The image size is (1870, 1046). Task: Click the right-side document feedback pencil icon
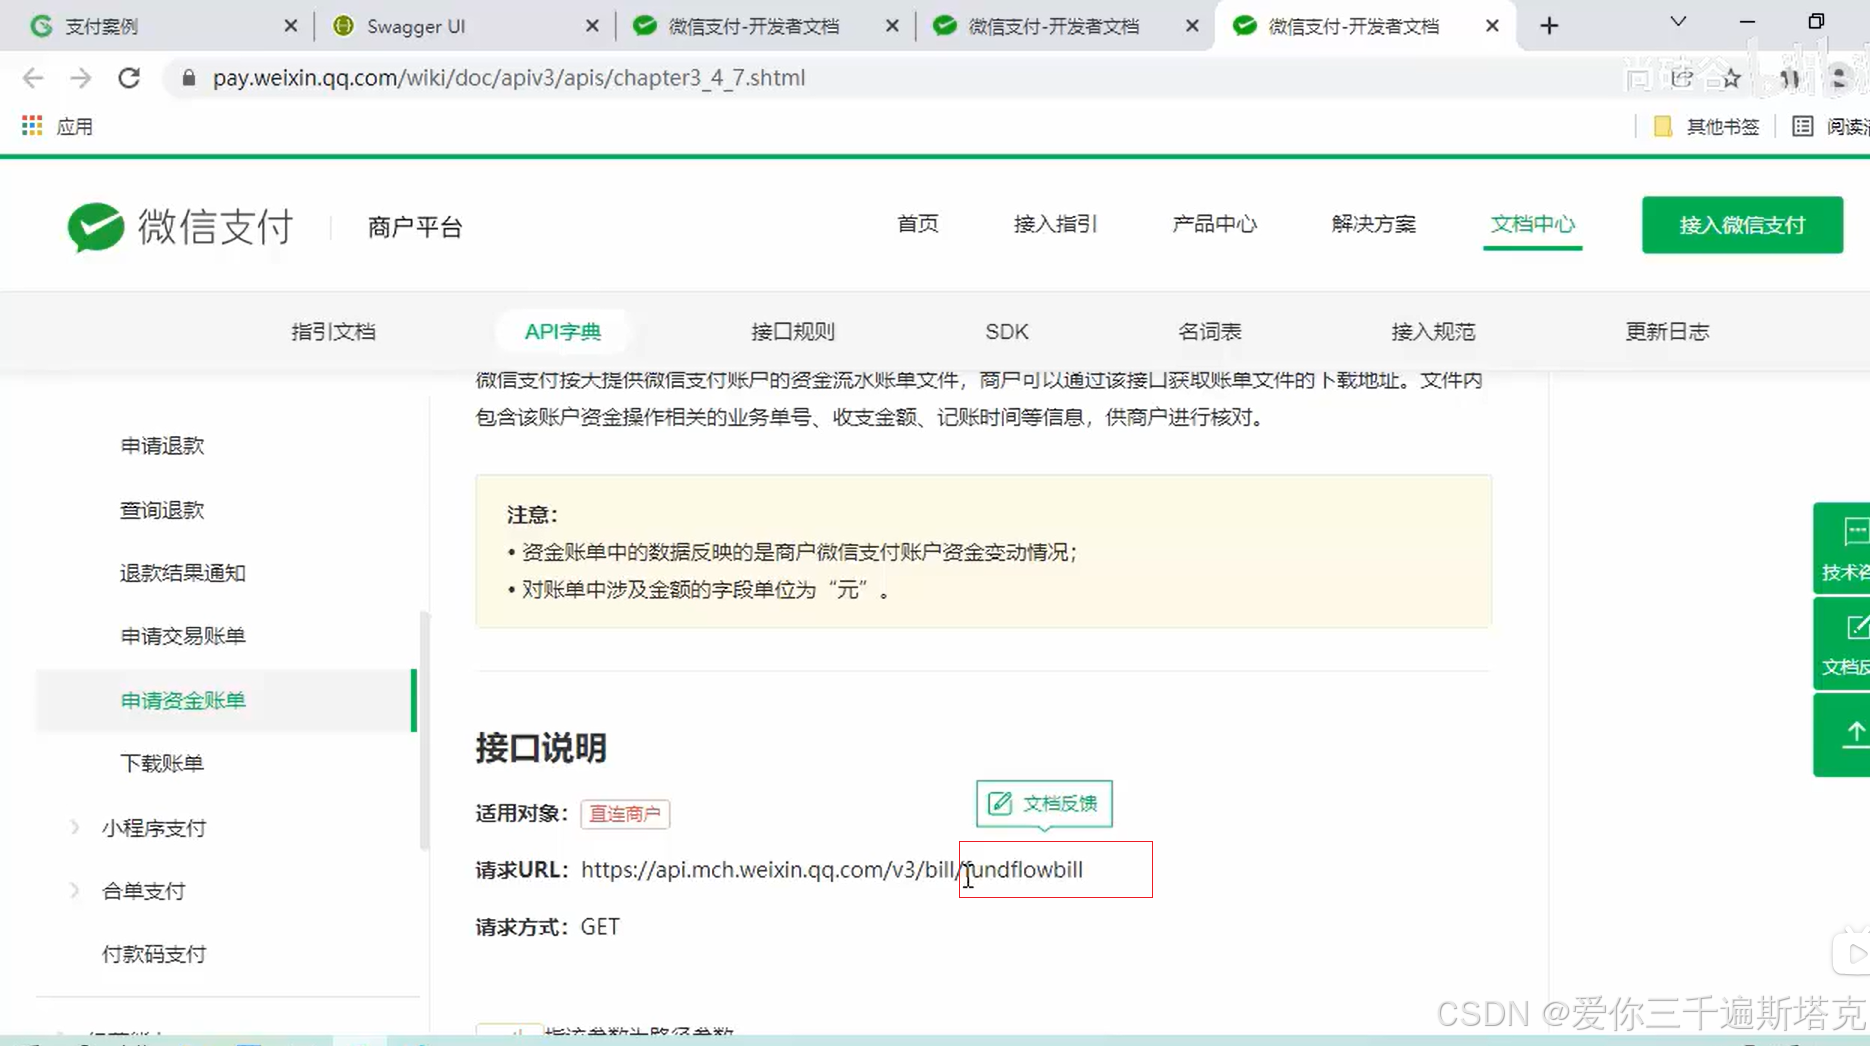(x=1856, y=627)
